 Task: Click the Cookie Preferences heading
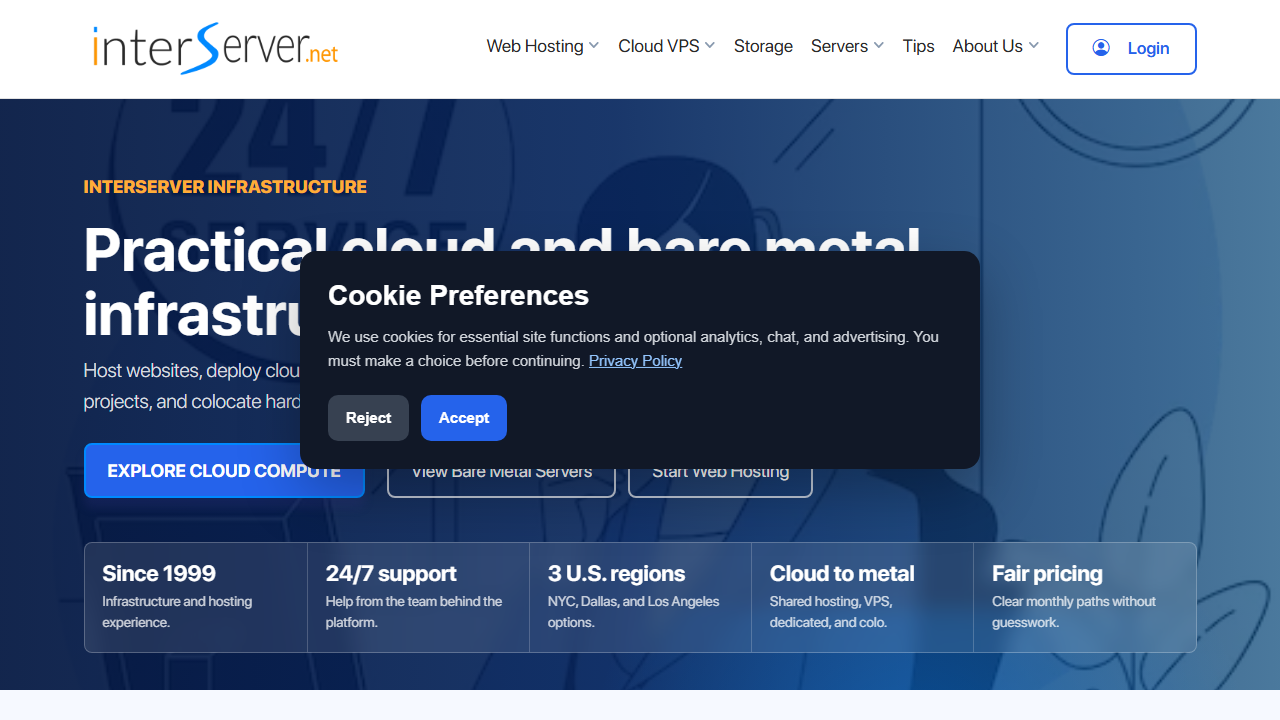[458, 296]
